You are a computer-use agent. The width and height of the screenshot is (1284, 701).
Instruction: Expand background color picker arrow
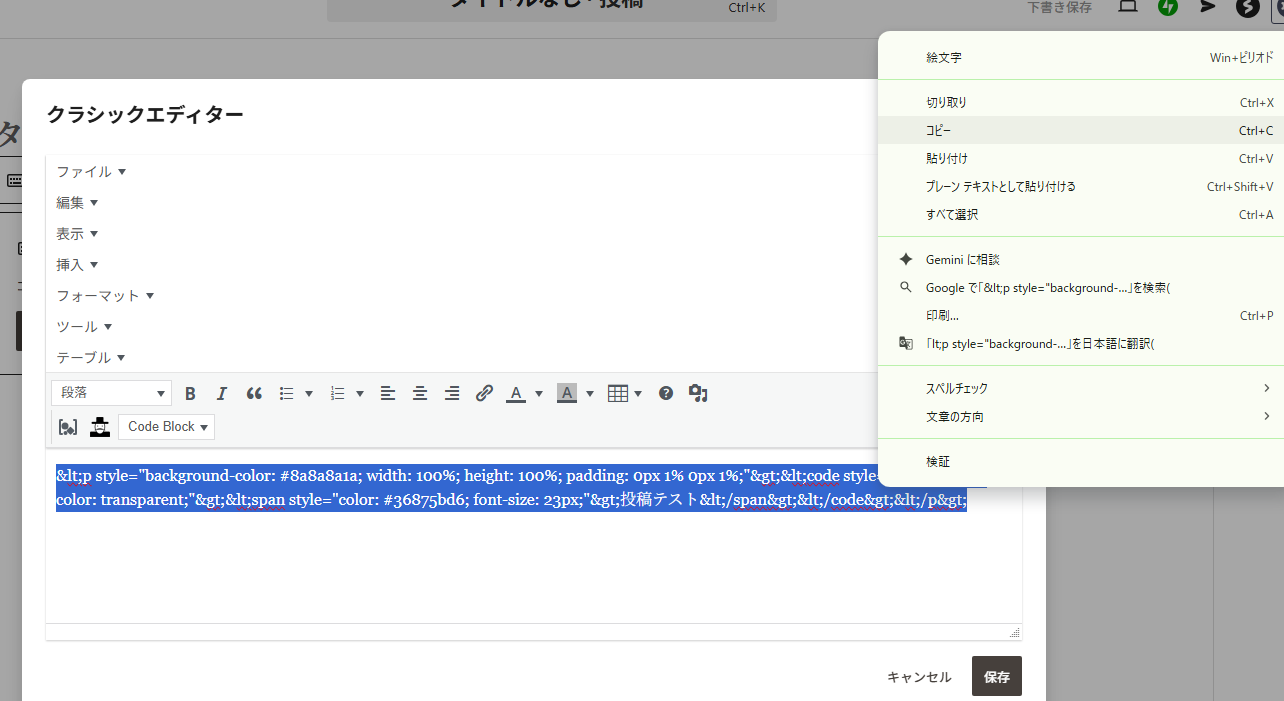pyautogui.click(x=590, y=394)
